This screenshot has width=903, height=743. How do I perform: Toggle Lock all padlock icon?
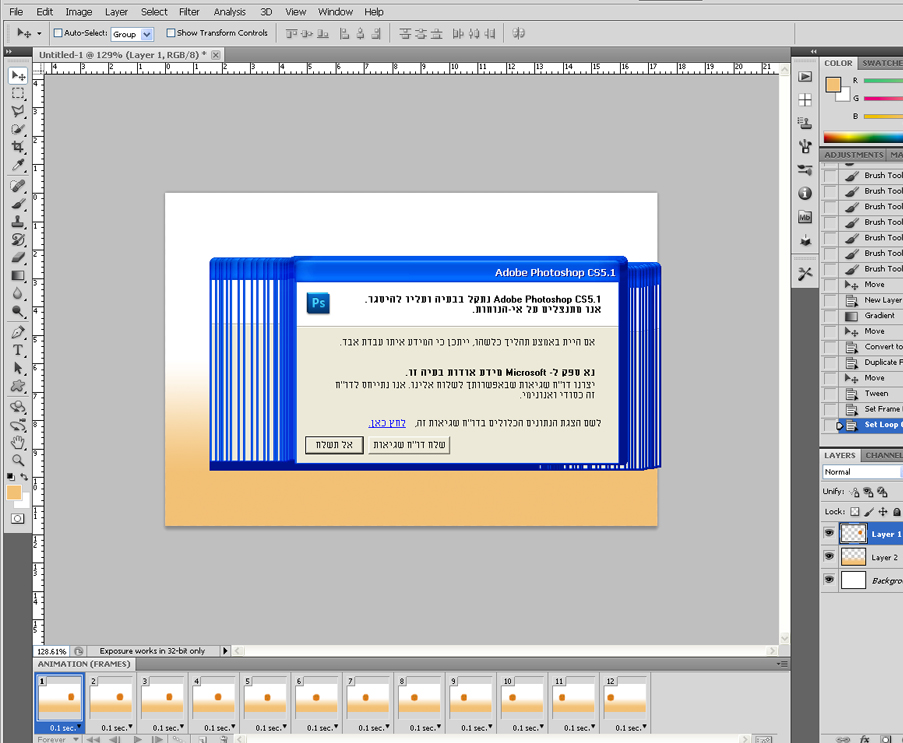click(897, 511)
